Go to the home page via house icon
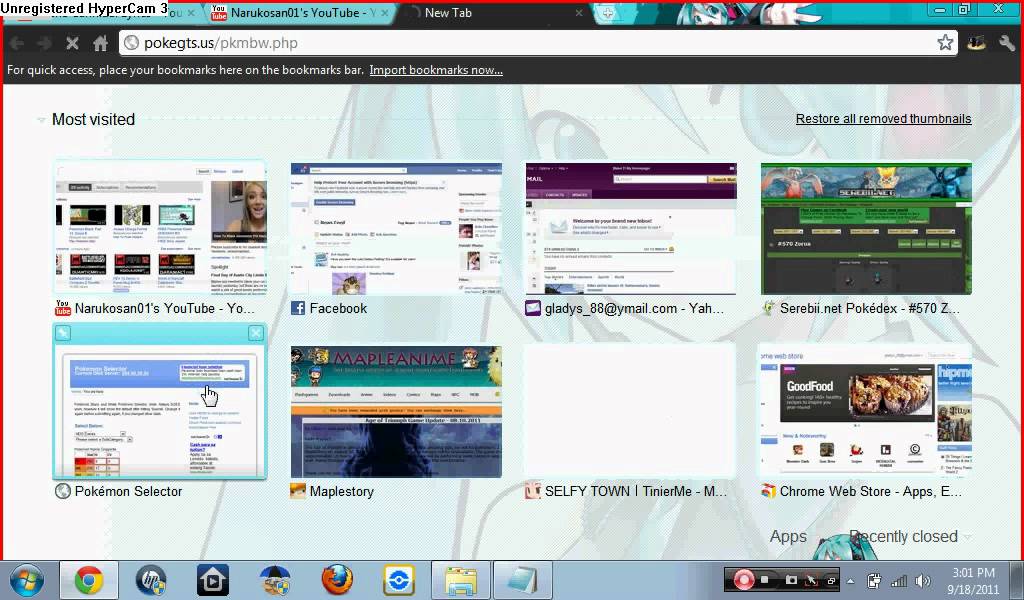The height and width of the screenshot is (600, 1024). tap(100, 43)
